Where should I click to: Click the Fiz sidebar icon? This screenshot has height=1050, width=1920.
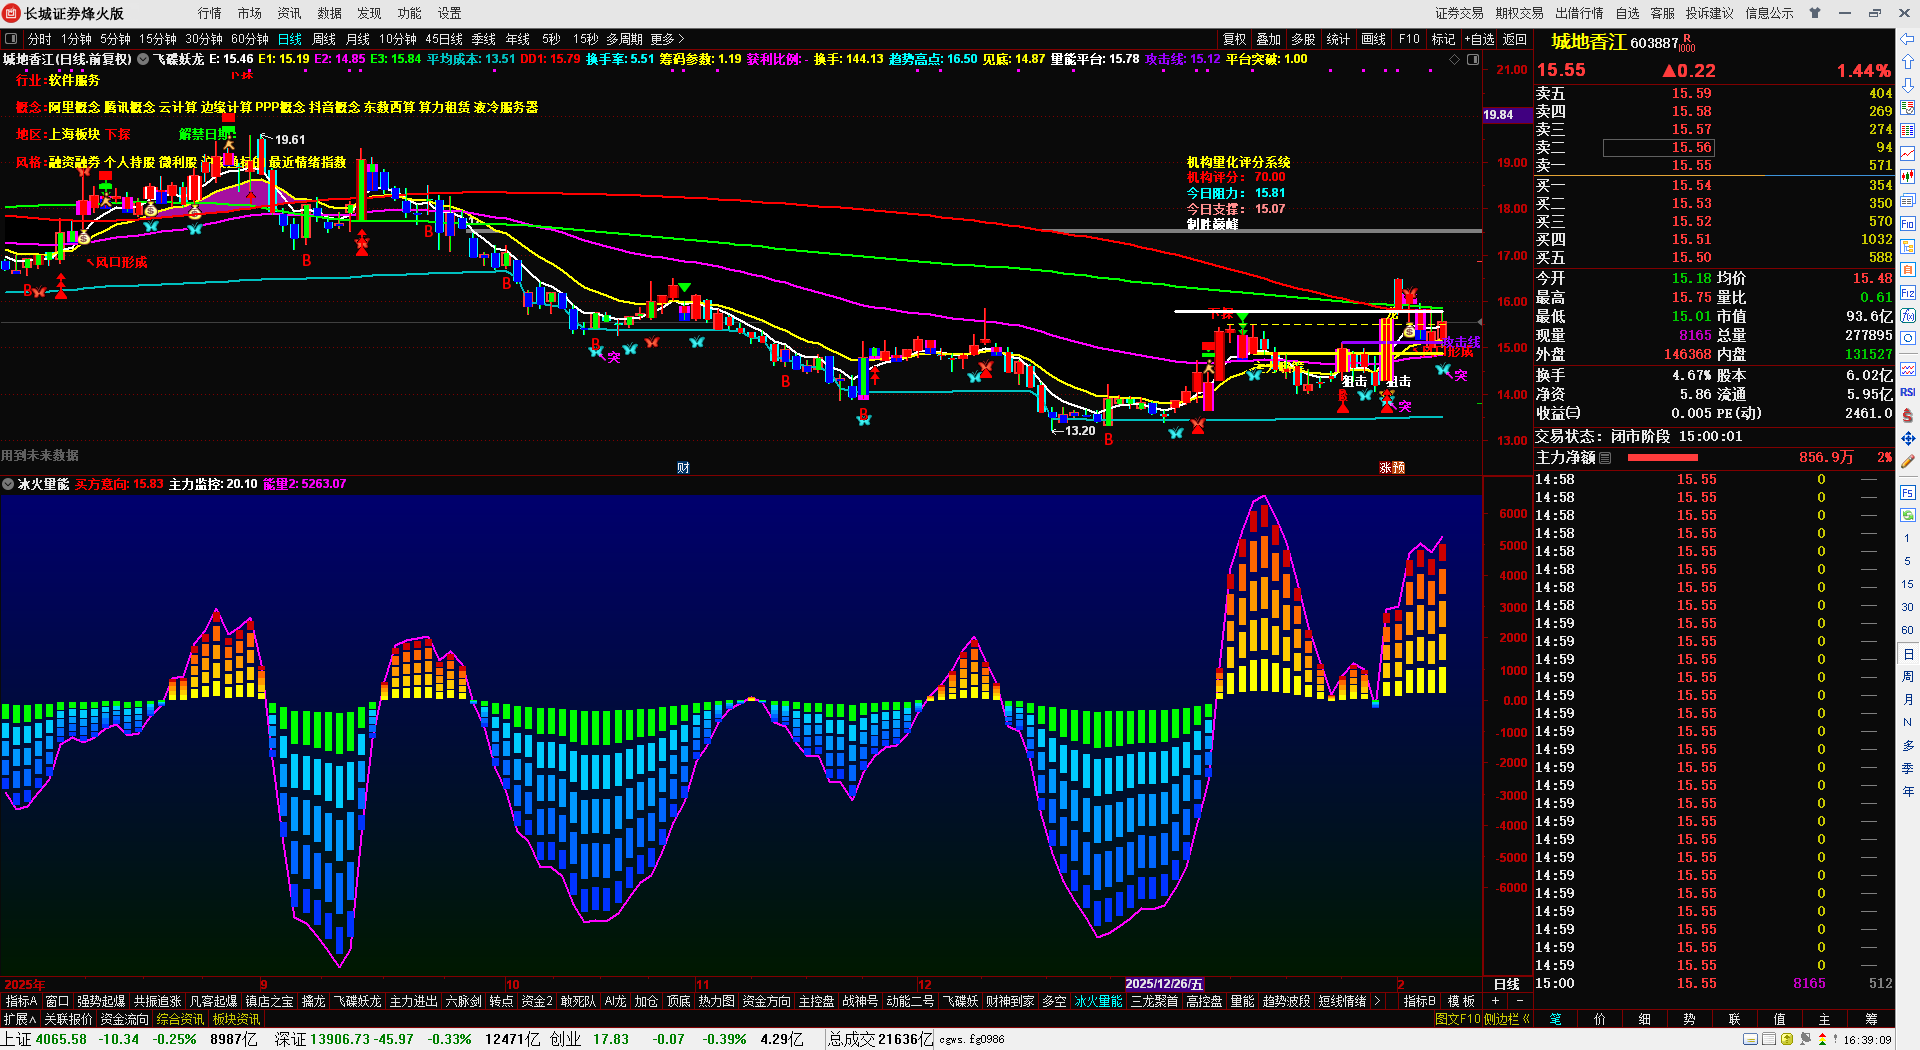pos(1908,293)
